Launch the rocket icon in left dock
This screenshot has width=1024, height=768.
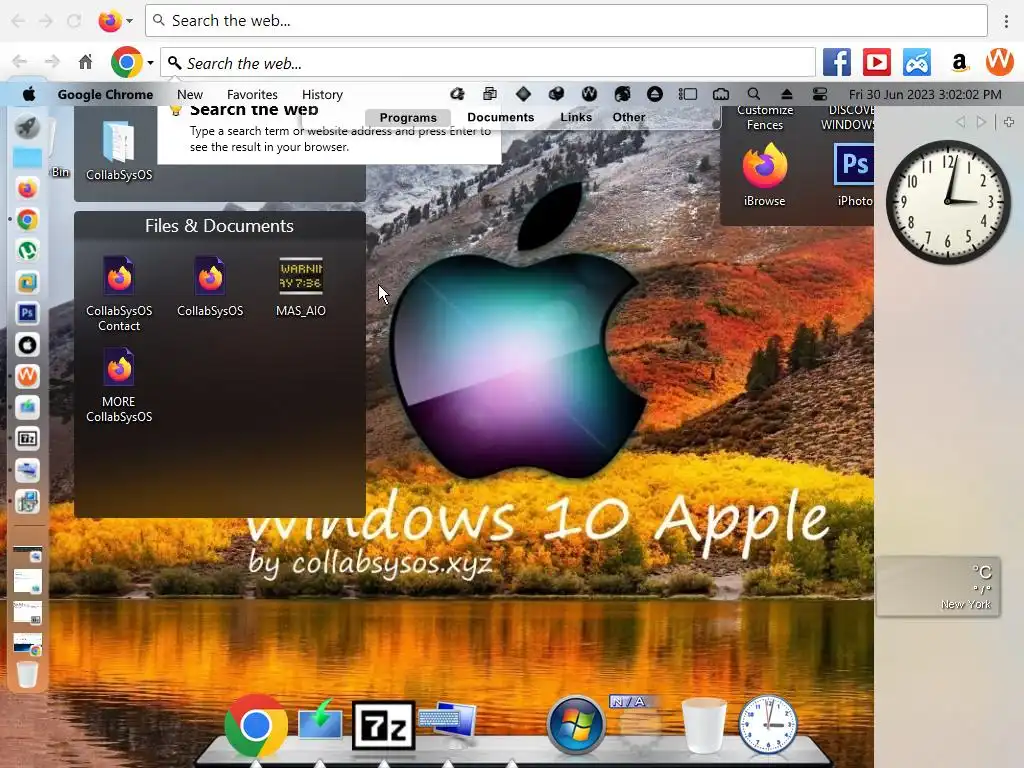tap(27, 127)
